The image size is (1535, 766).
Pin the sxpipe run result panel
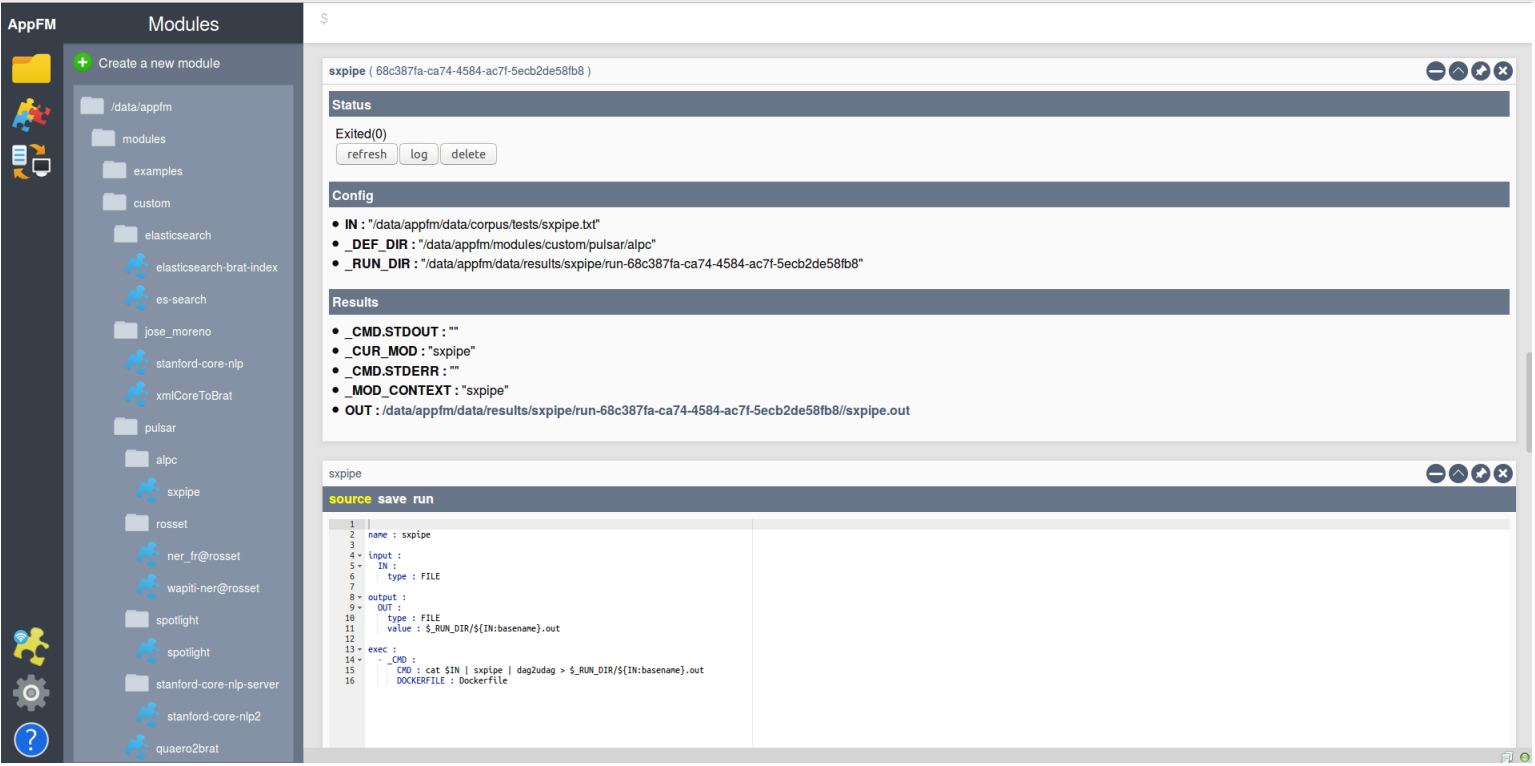[x=1481, y=71]
